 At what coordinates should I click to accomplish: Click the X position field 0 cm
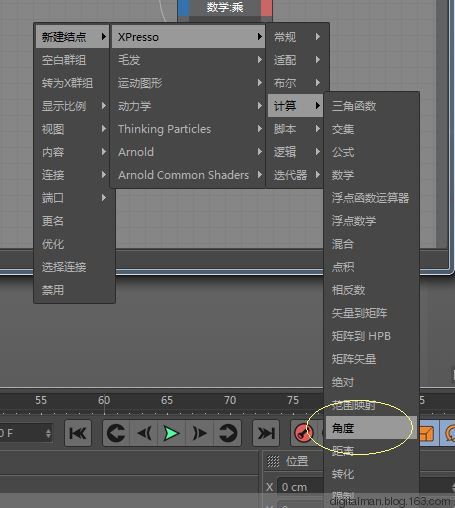coord(301,487)
